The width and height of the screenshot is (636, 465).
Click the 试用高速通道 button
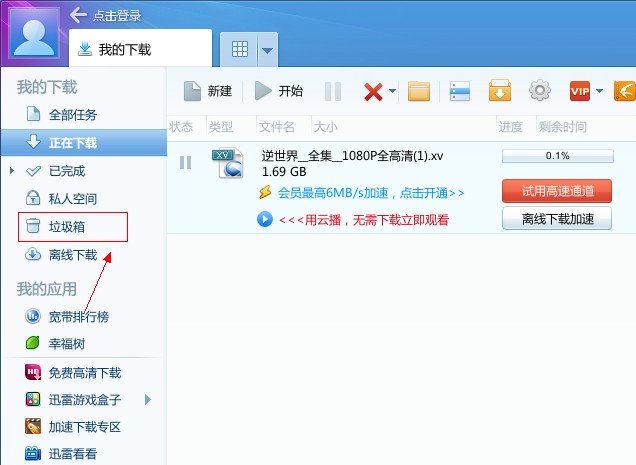[557, 191]
